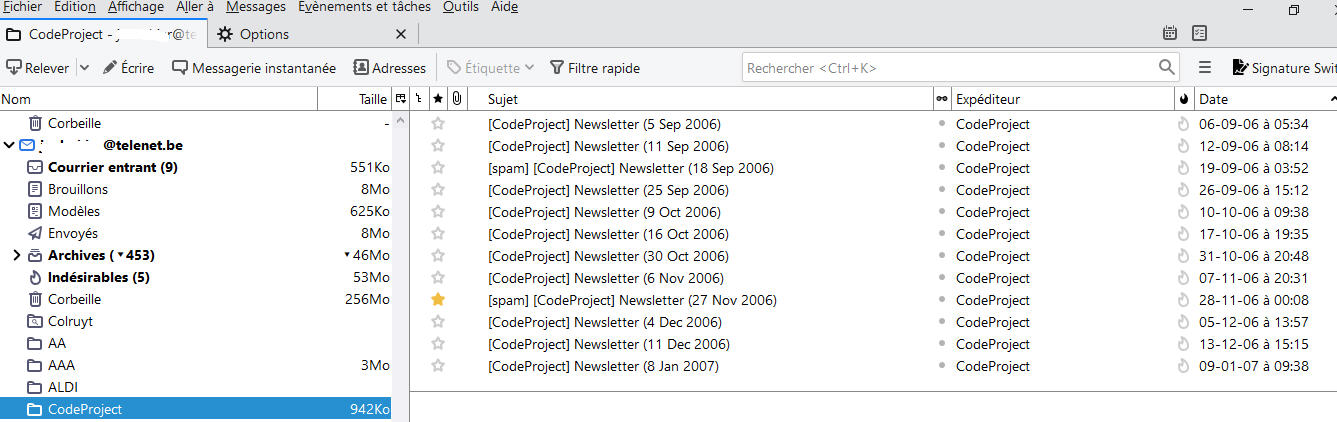Click the Écrire compose button

[128, 68]
